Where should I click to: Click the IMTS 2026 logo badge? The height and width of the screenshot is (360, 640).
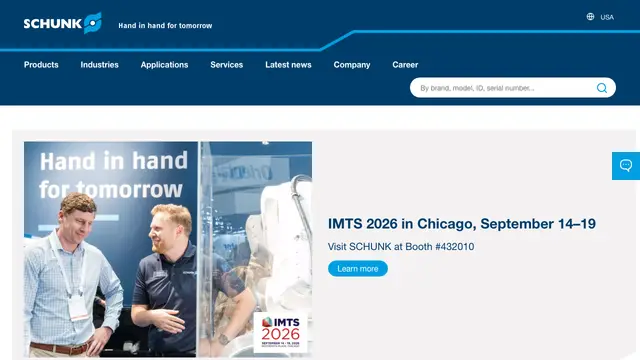click(280, 332)
